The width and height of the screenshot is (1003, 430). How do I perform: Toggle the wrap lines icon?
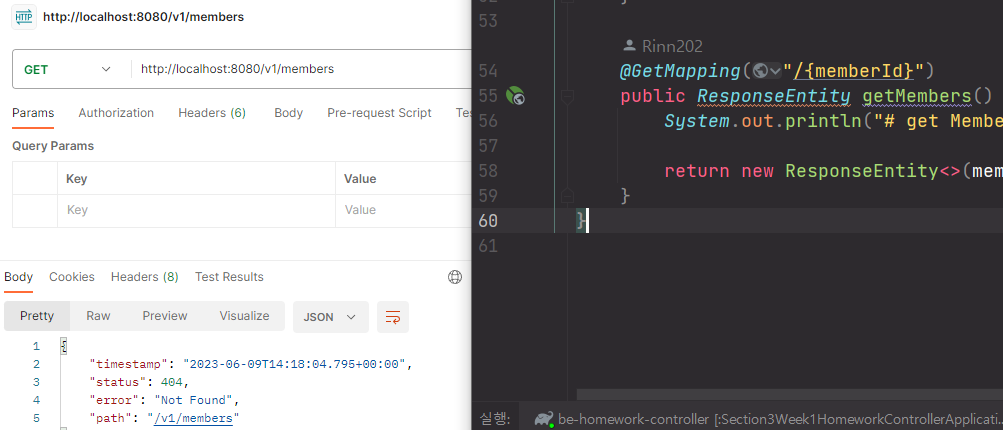tap(393, 317)
